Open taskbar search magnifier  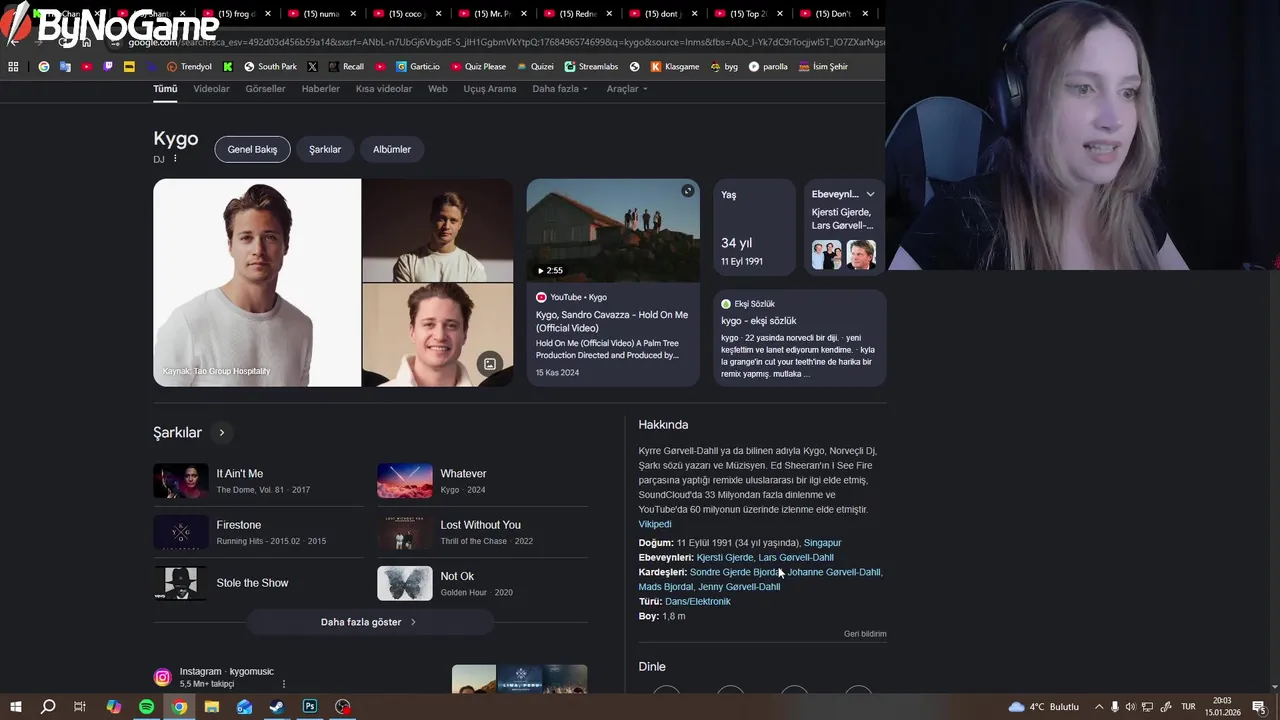pyautogui.click(x=48, y=706)
